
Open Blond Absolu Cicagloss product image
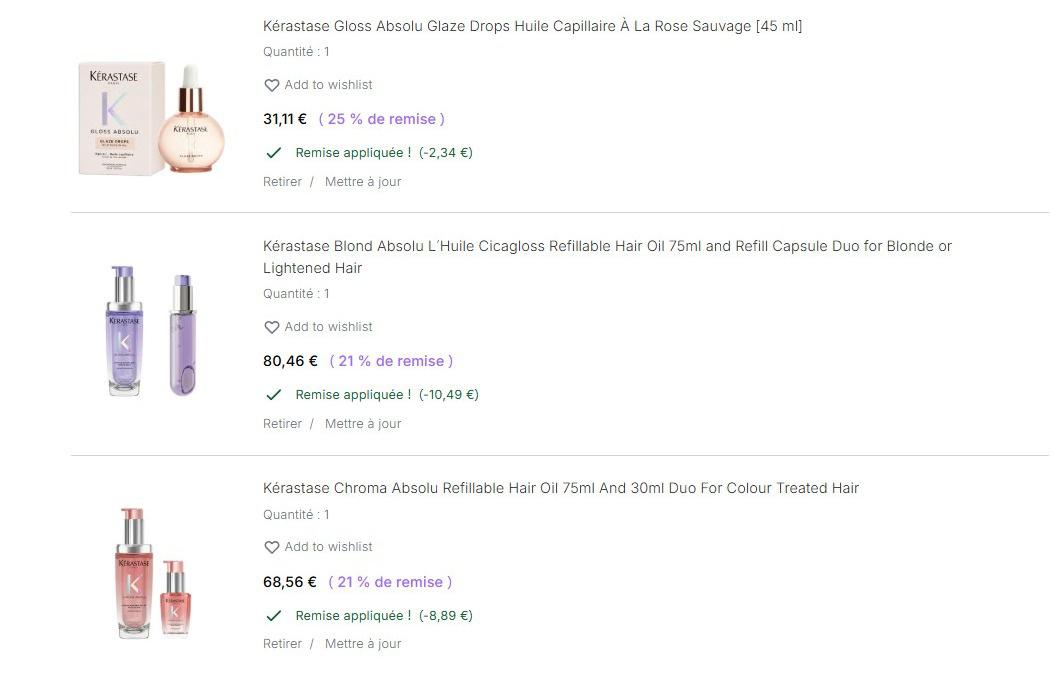[x=151, y=330]
